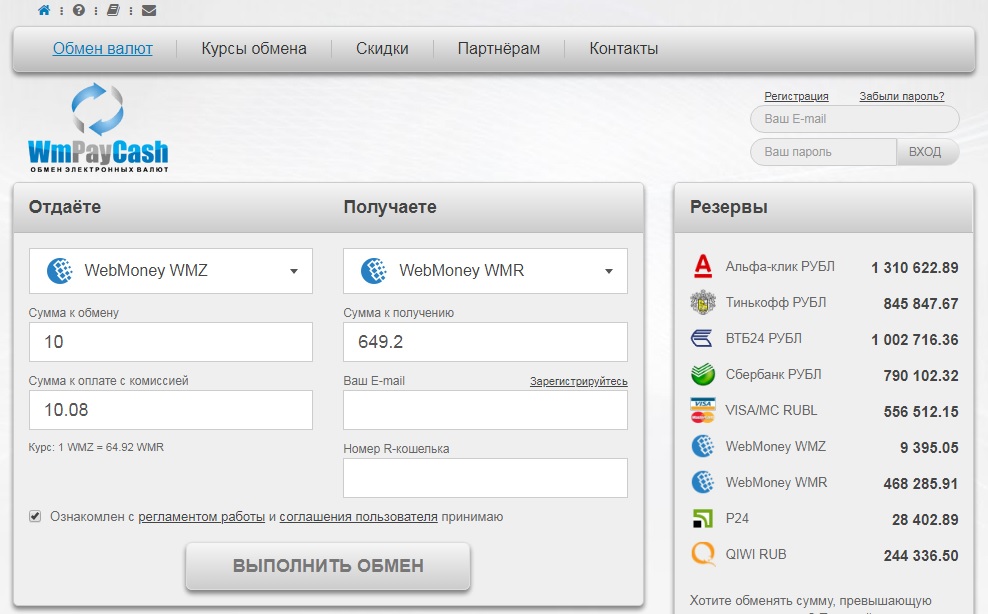Click the QIWI RUB reserve icon
The image size is (988, 614).
point(702,554)
